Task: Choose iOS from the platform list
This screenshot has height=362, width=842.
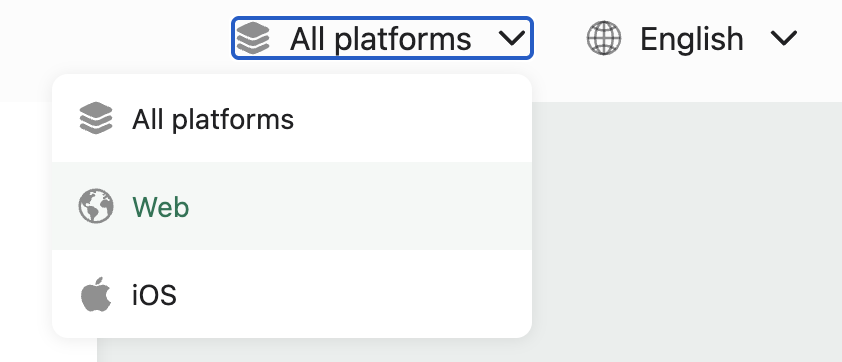Action: (292, 294)
